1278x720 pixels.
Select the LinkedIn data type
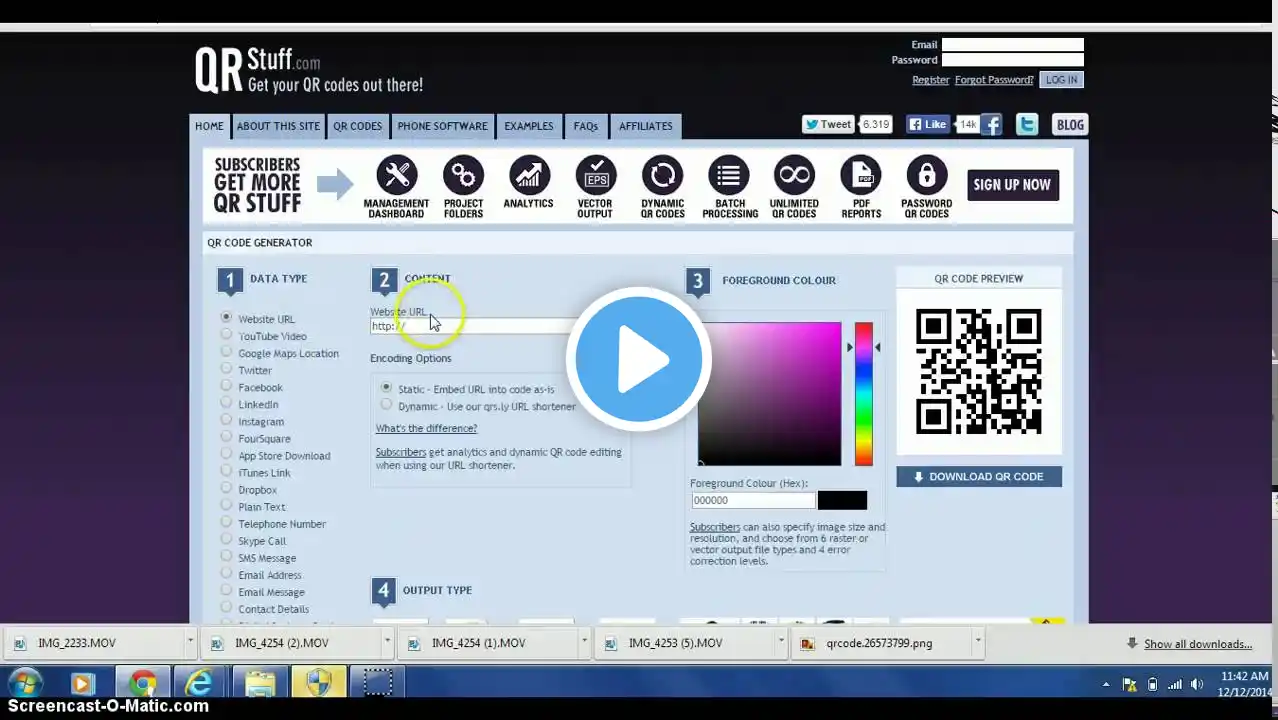coord(226,403)
